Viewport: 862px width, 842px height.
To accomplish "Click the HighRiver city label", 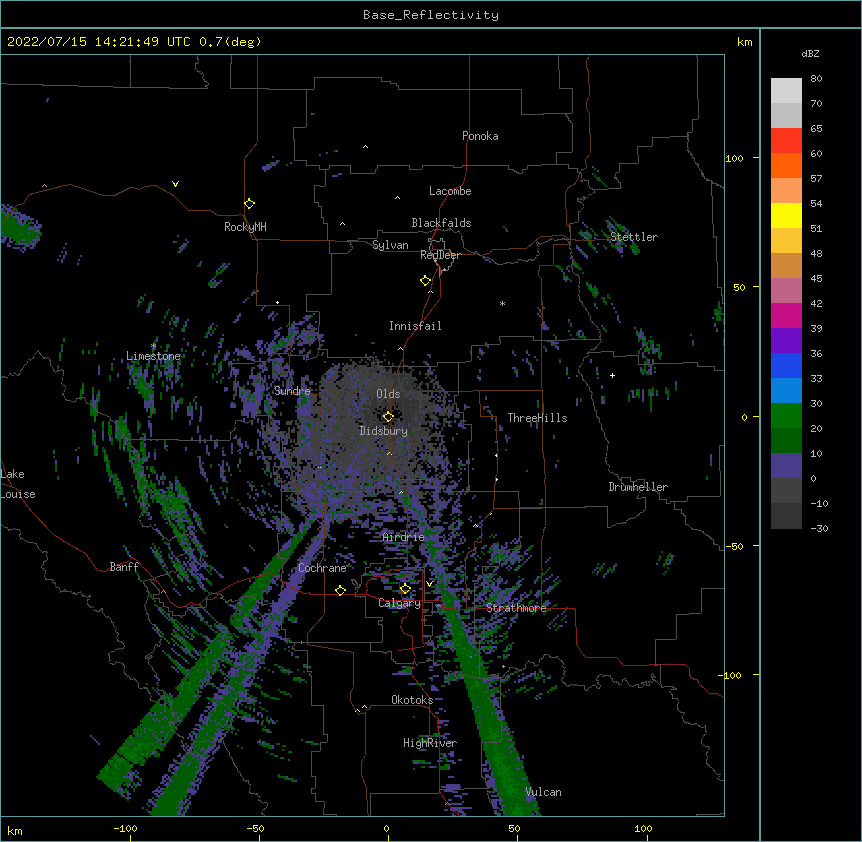I will (x=430, y=743).
